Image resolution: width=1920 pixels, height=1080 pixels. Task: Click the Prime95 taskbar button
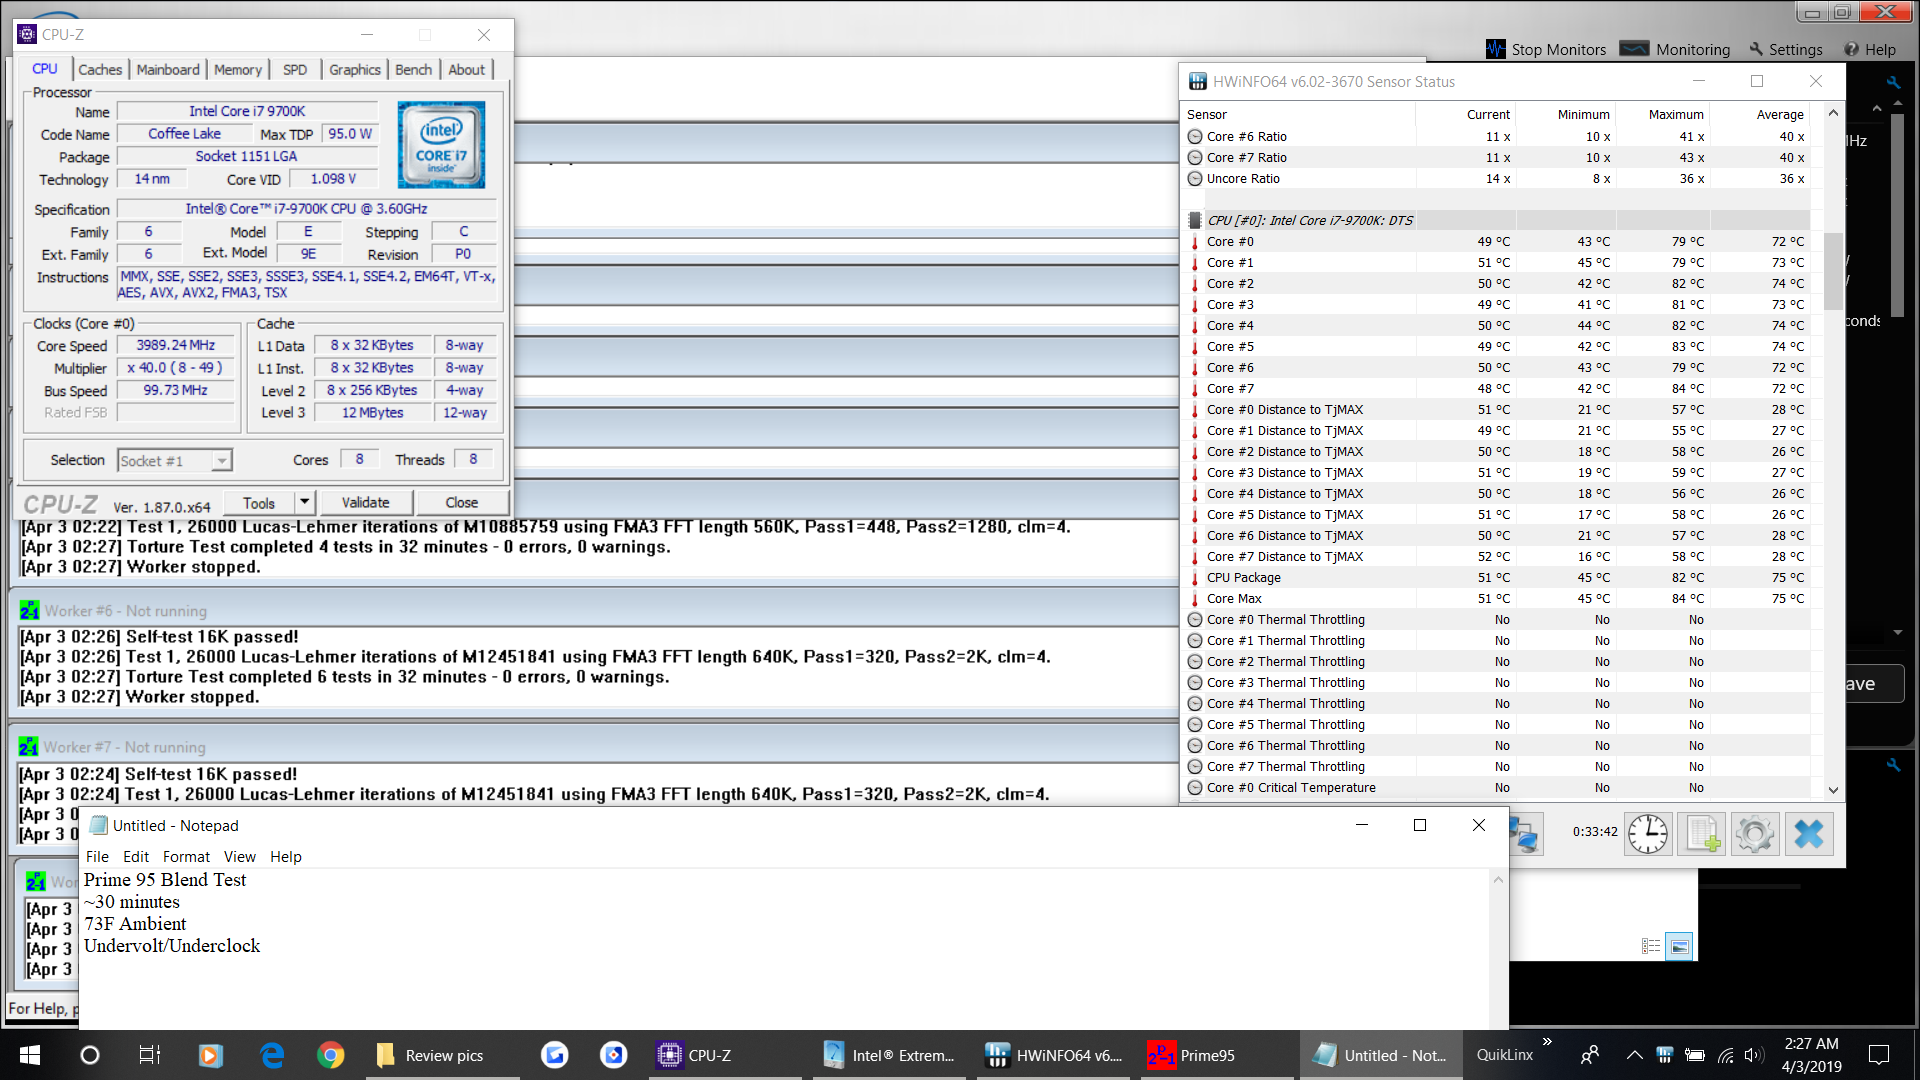(x=1214, y=1055)
